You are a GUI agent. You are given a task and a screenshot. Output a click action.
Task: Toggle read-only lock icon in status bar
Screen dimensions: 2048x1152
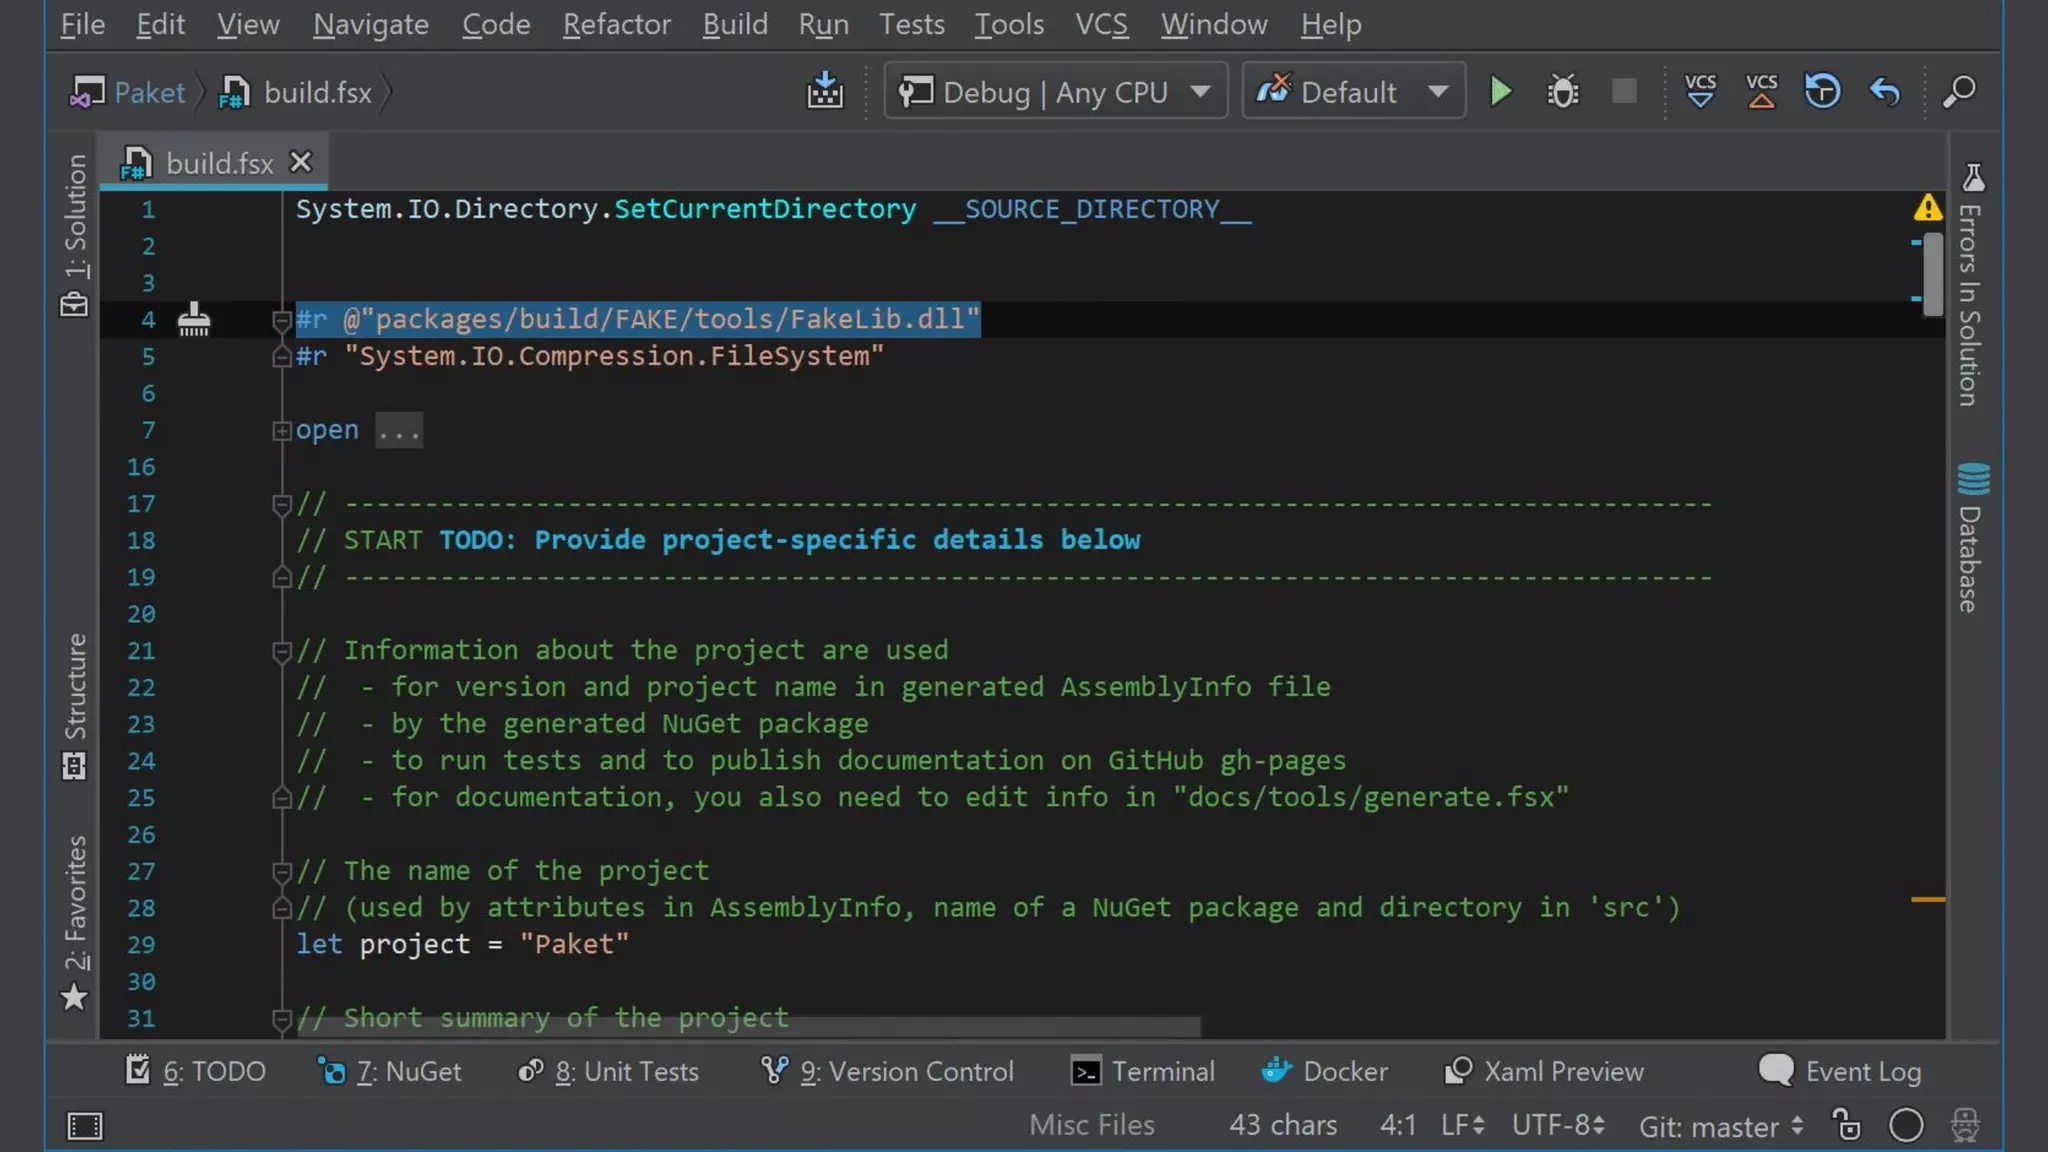[1846, 1125]
